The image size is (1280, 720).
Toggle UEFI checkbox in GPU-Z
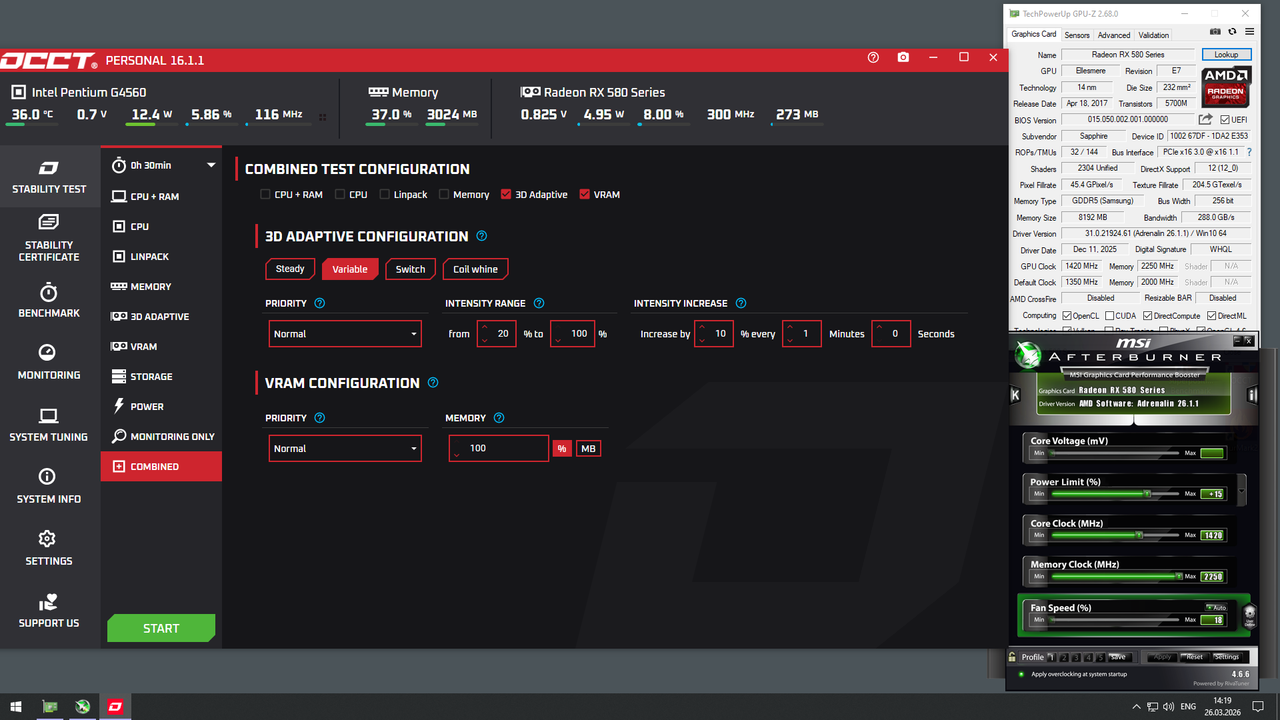tap(1225, 120)
